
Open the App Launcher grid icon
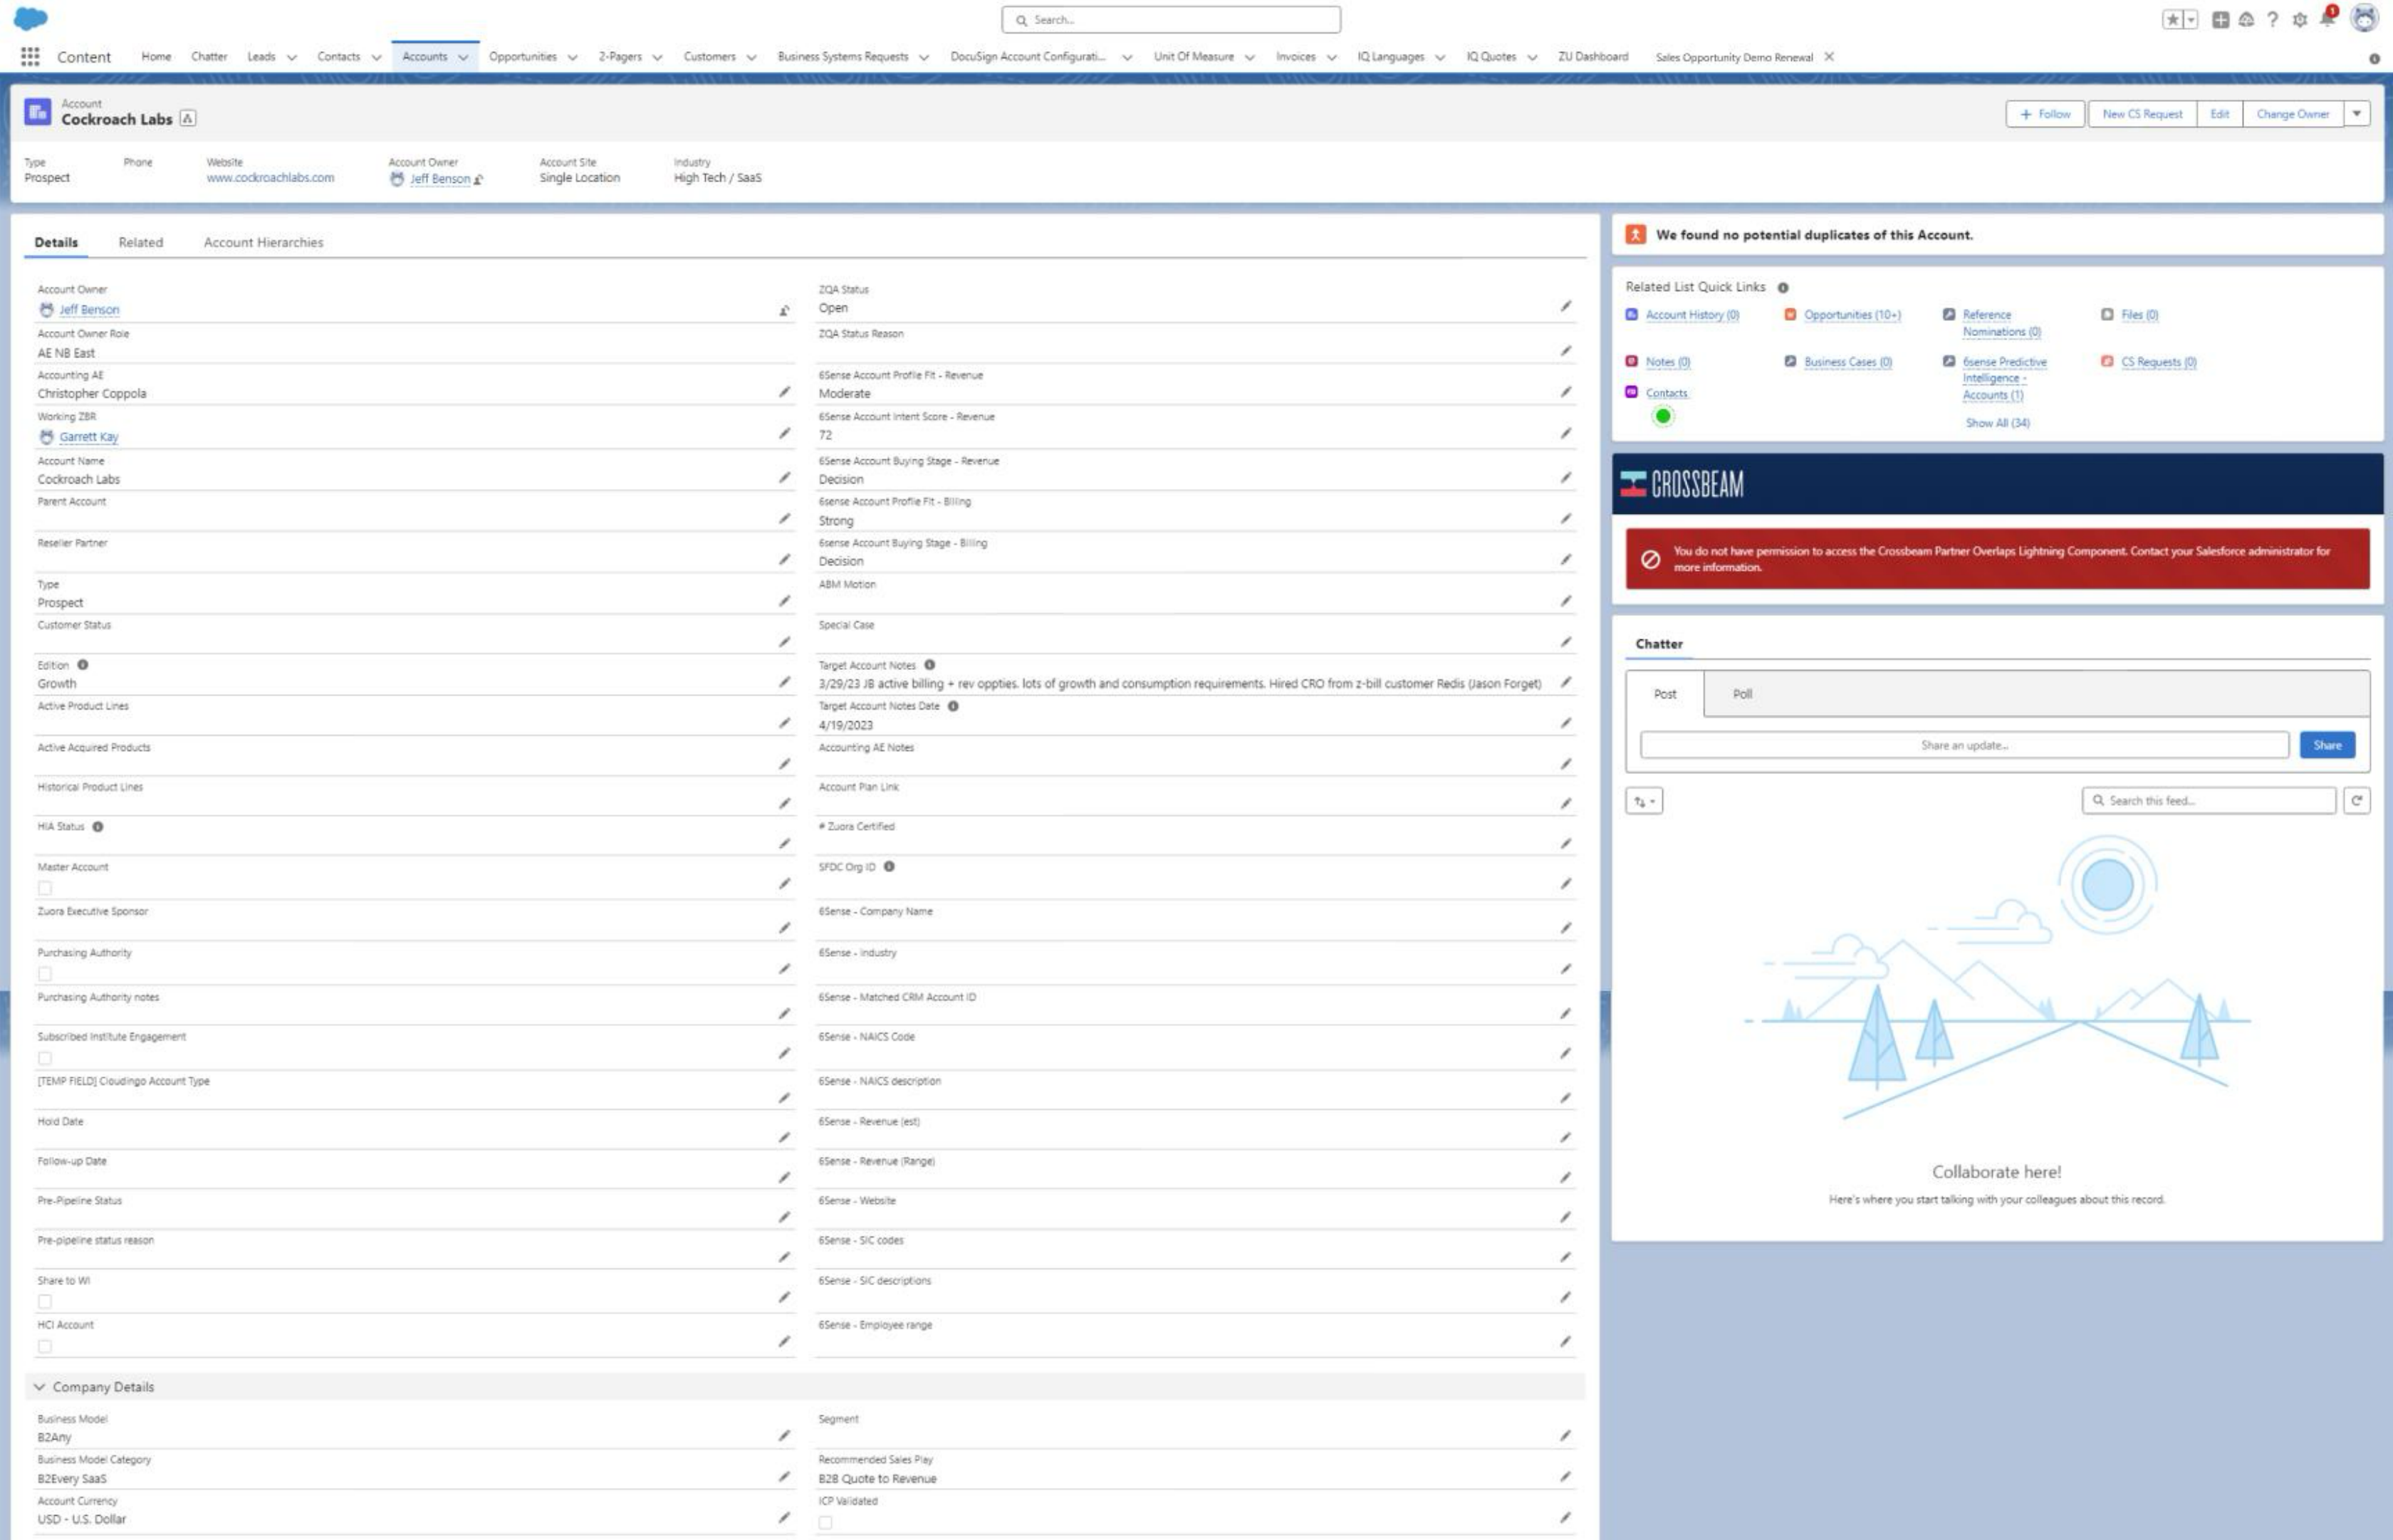click(x=30, y=57)
